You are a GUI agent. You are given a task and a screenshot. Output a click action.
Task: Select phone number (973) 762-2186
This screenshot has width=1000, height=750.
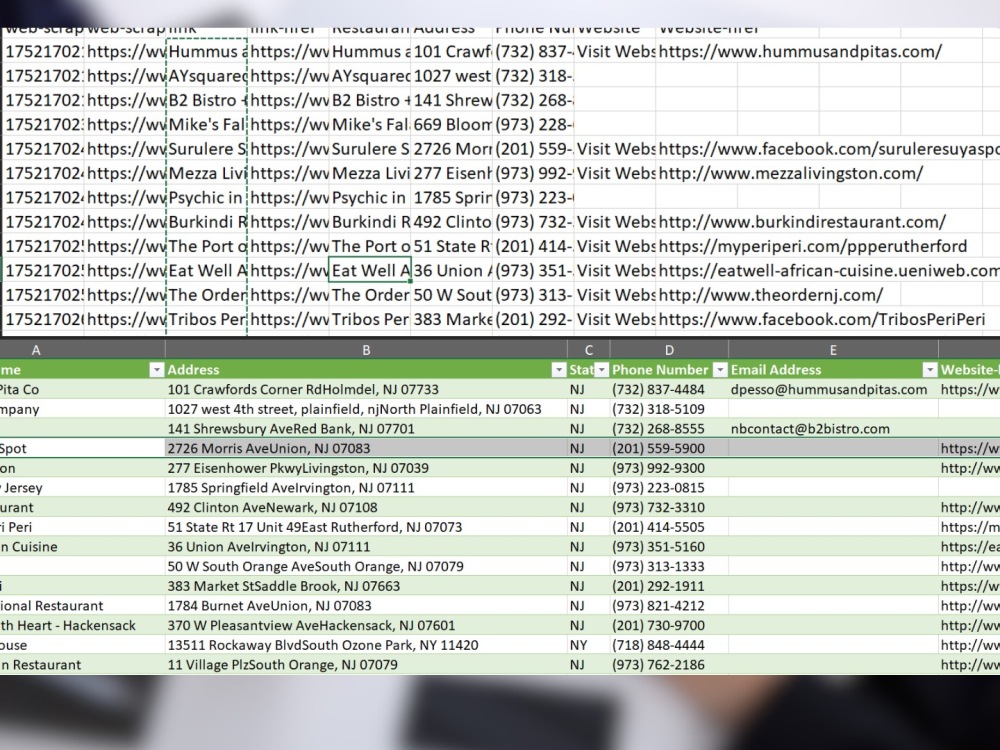point(669,665)
